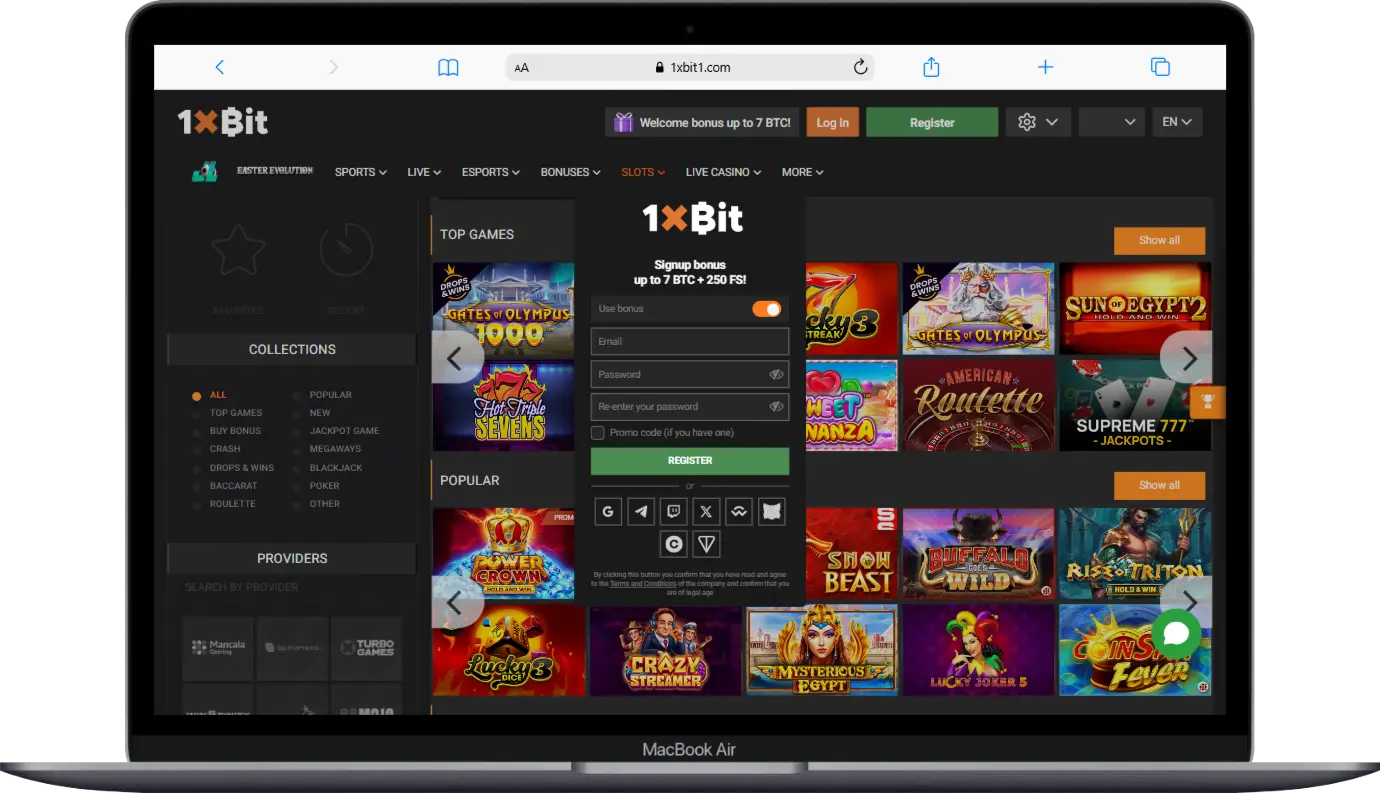The width and height of the screenshot is (1380, 793).
Task: Expand the BONUSES menu
Action: [571, 172]
